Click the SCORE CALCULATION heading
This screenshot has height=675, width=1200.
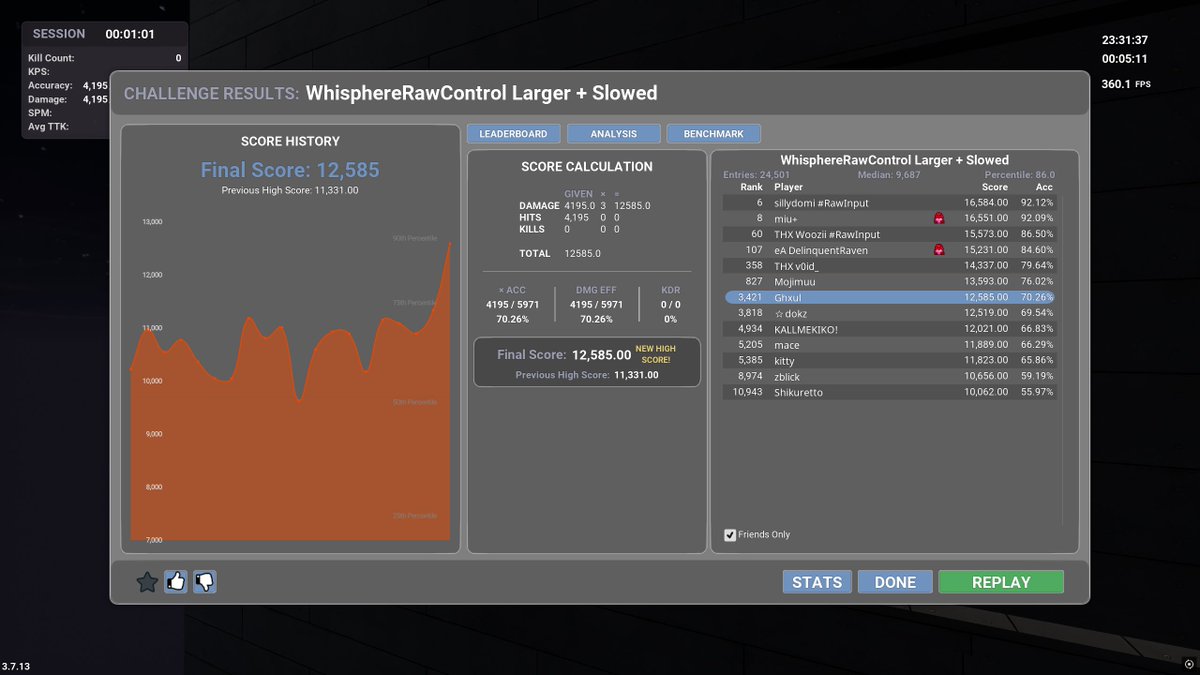[587, 167]
